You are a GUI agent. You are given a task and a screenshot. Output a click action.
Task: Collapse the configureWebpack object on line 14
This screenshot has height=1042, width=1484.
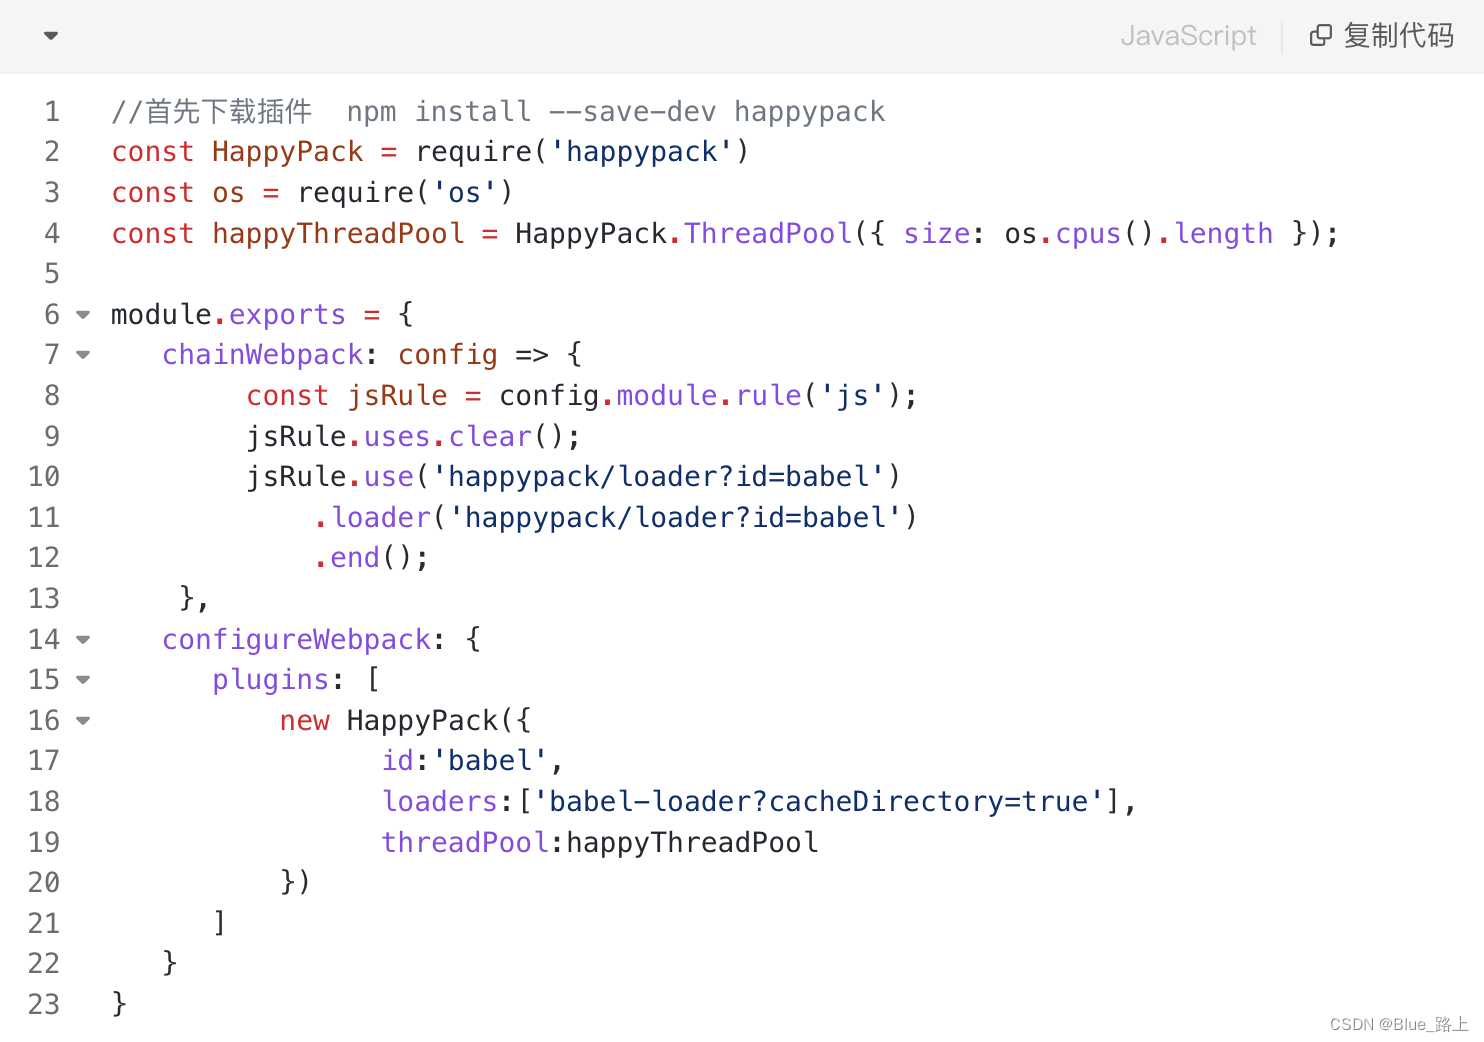[82, 639]
